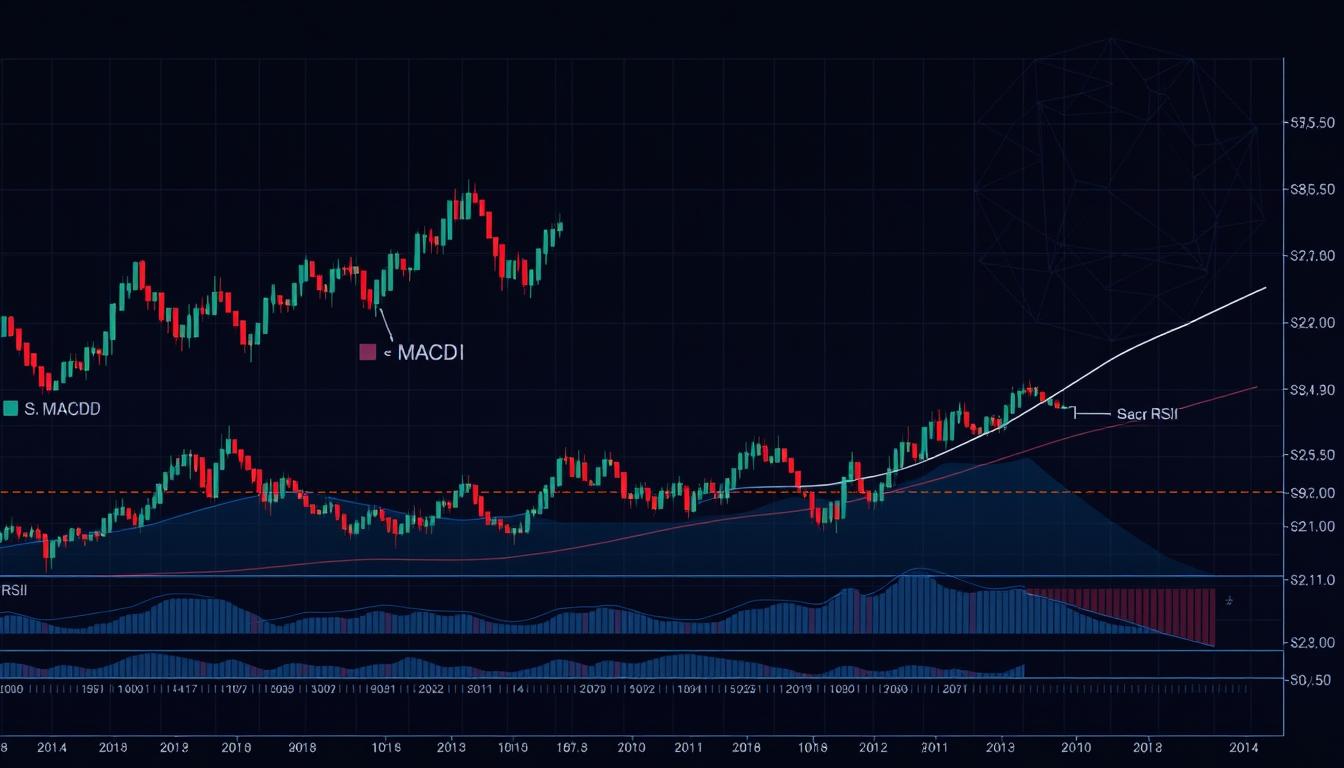Click the small marker icon beside the red histogram

[1229, 601]
